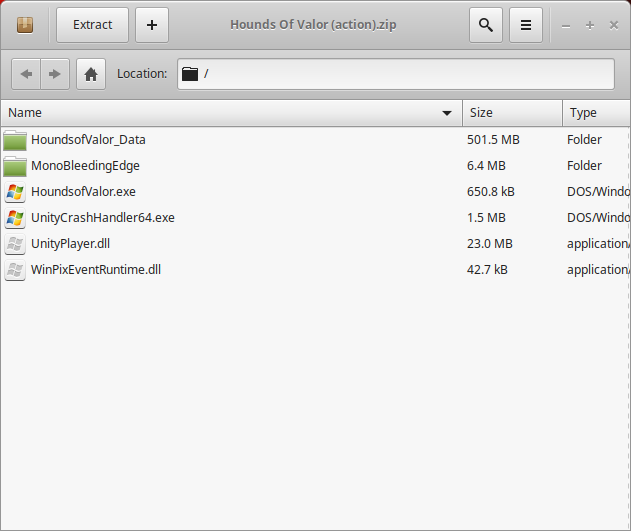Select the MonoBleedingEdge folder name

point(85,166)
